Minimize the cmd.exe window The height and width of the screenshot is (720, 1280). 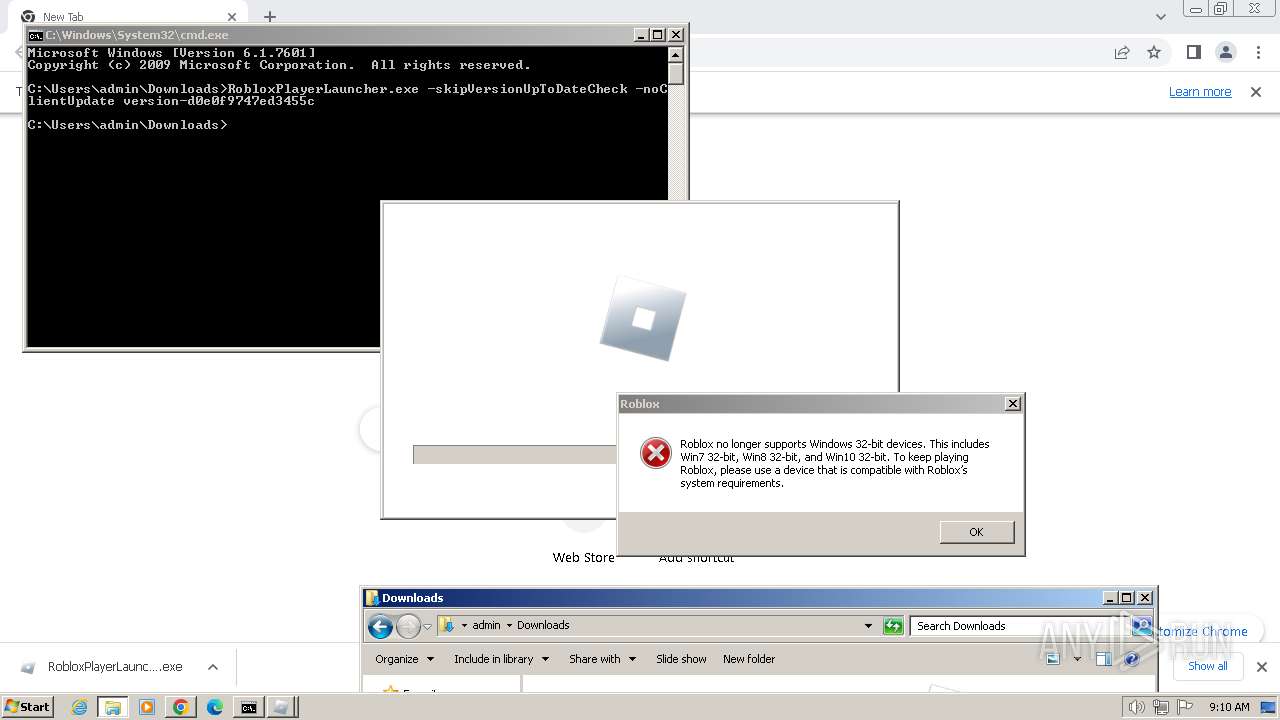[x=642, y=35]
